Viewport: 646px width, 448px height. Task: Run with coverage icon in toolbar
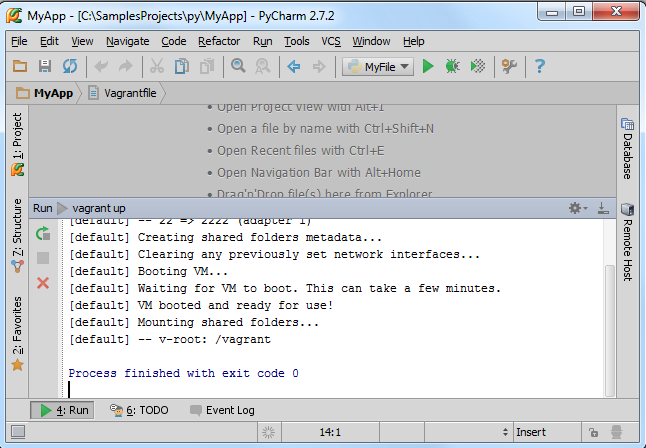(x=478, y=66)
